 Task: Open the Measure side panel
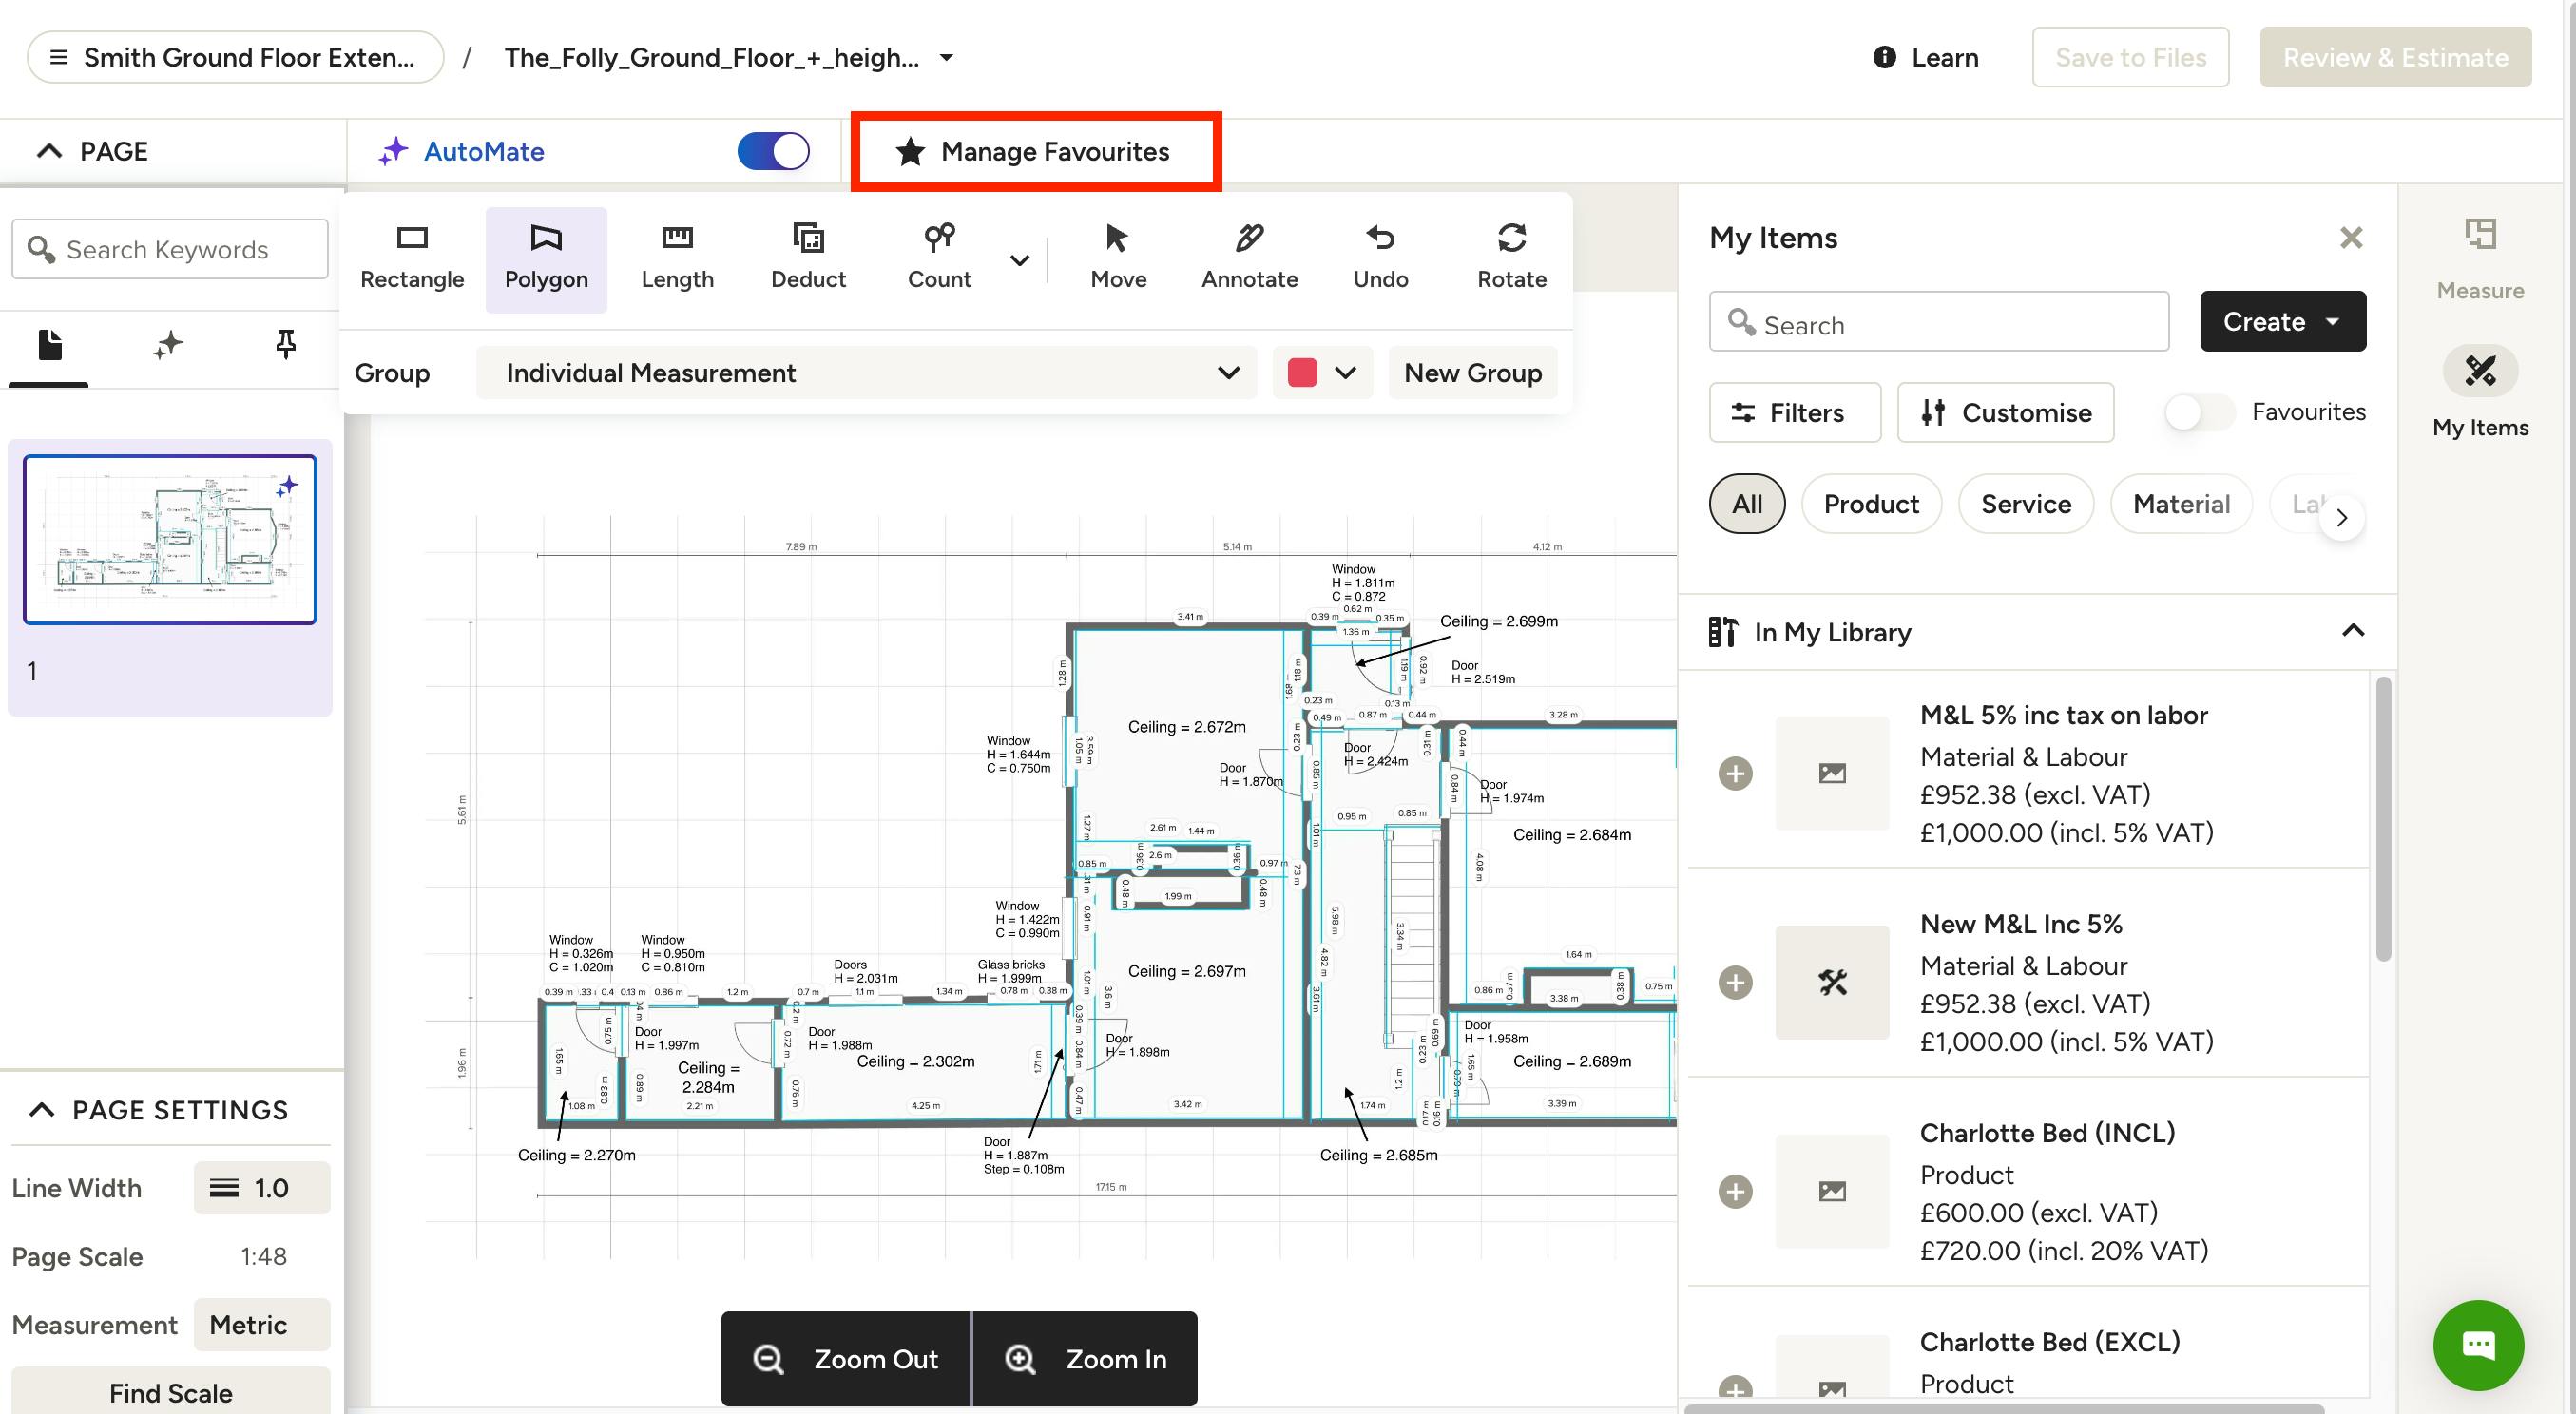point(2480,260)
